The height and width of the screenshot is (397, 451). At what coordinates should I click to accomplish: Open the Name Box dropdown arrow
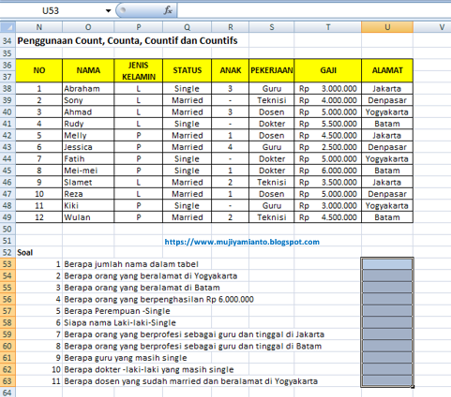[x=108, y=11]
